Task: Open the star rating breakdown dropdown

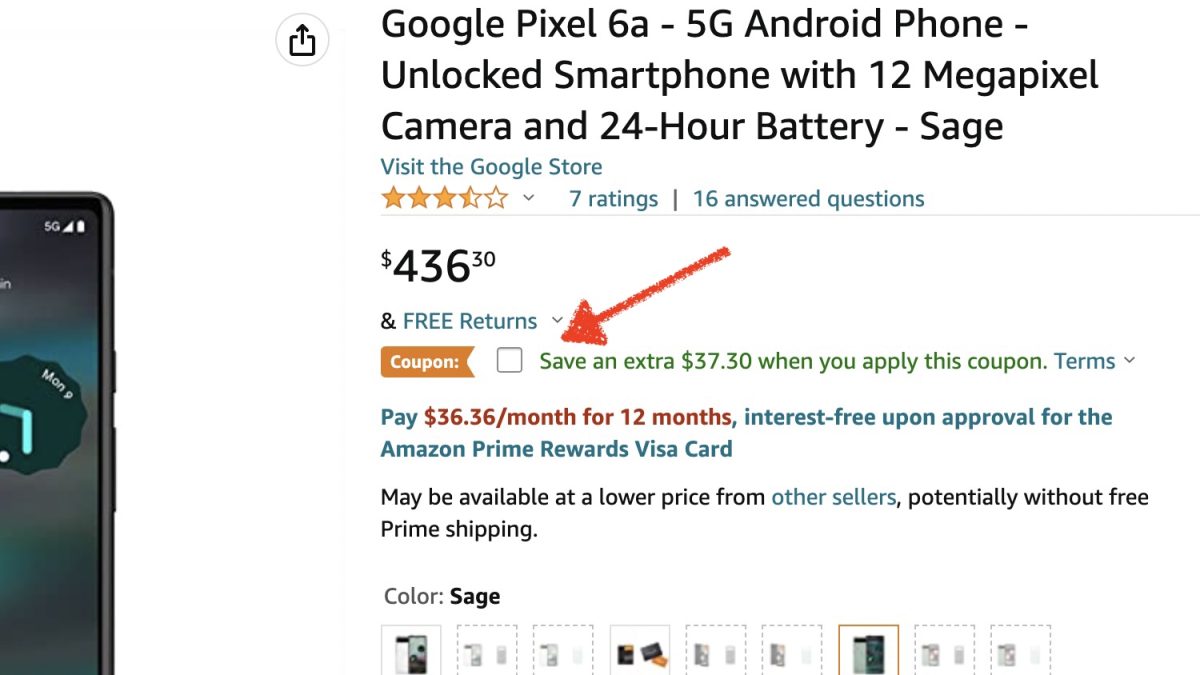Action: (529, 199)
